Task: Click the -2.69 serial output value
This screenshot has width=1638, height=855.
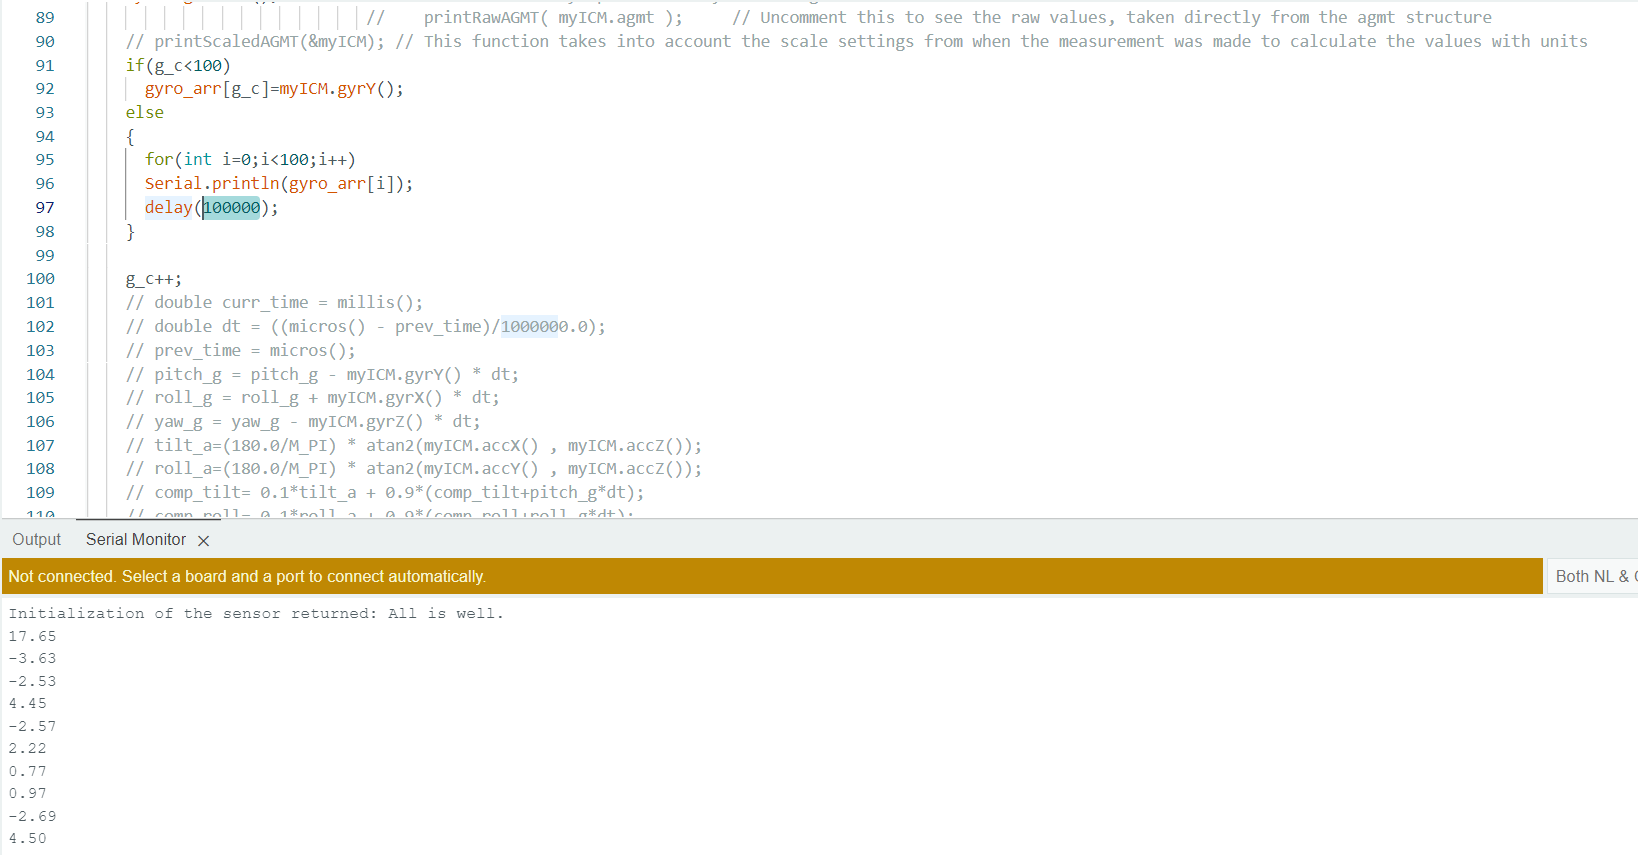Action: click(33, 817)
